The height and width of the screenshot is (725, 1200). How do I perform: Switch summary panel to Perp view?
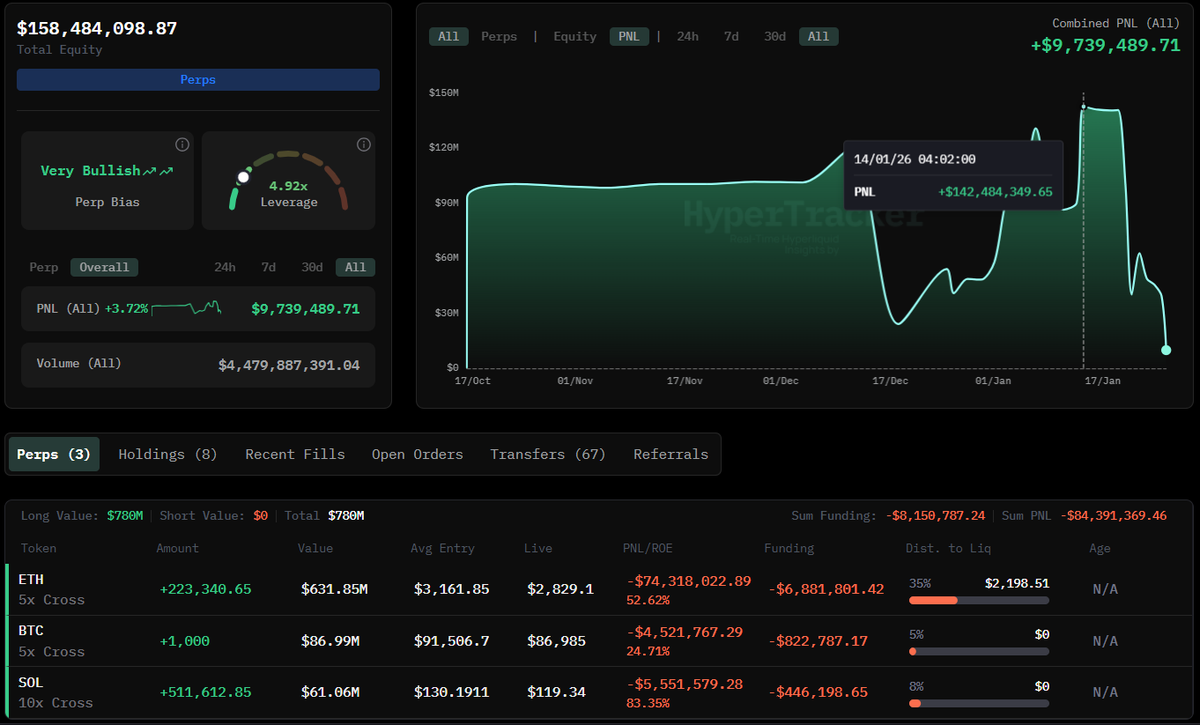point(44,267)
